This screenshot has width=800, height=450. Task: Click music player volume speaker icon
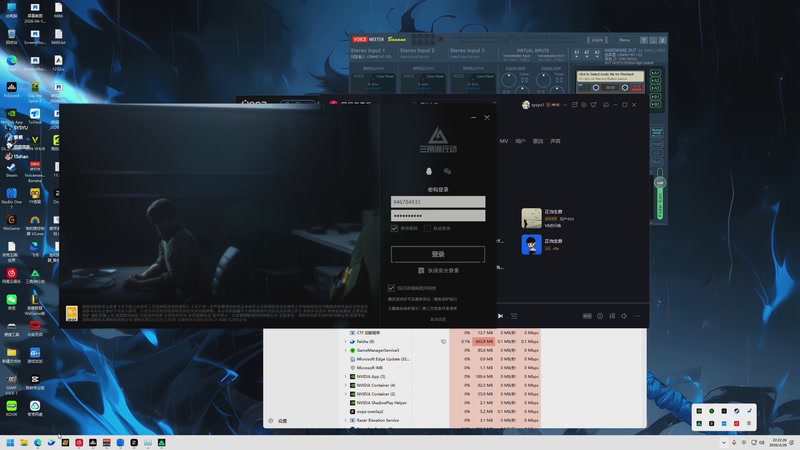pos(624,316)
